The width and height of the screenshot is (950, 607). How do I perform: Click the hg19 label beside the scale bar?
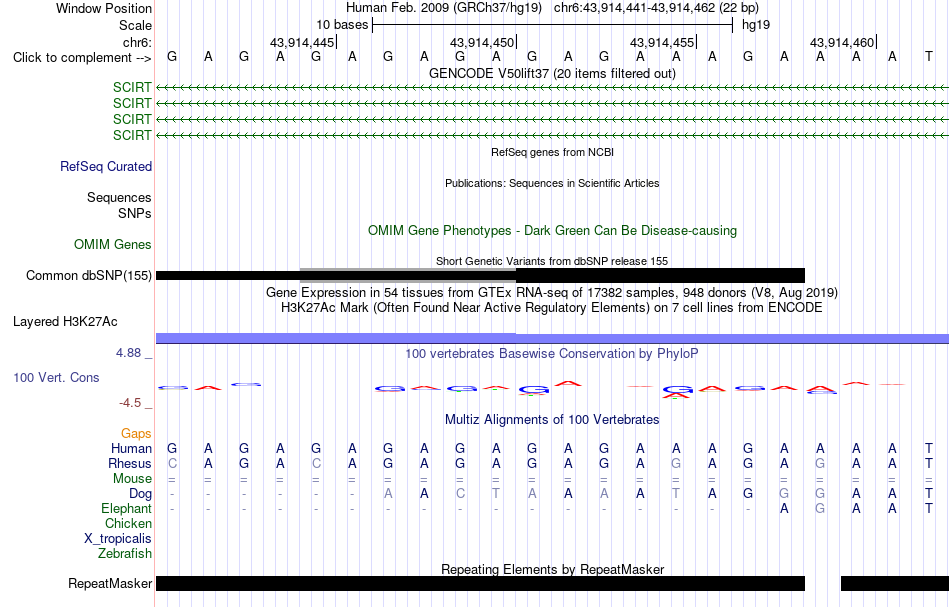click(x=756, y=25)
